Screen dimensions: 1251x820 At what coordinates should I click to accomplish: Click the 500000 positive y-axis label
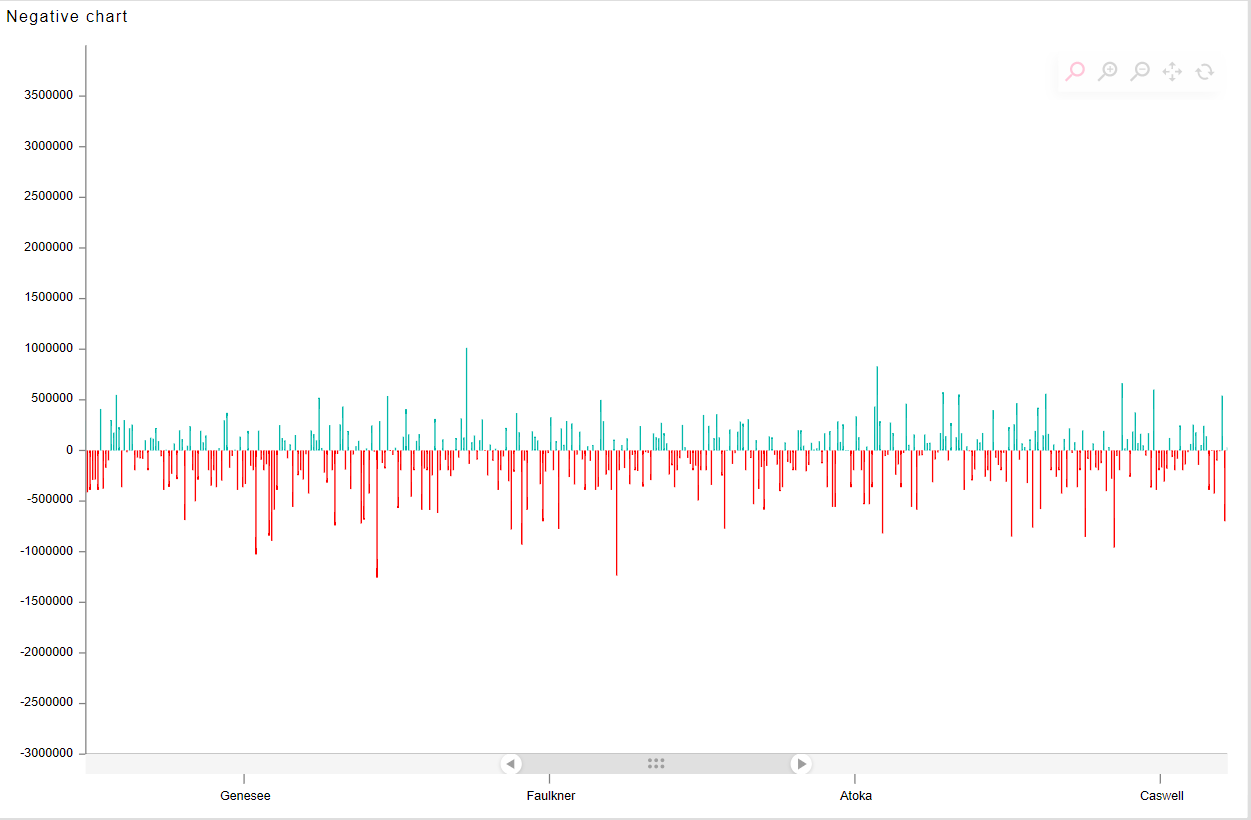tap(51, 399)
